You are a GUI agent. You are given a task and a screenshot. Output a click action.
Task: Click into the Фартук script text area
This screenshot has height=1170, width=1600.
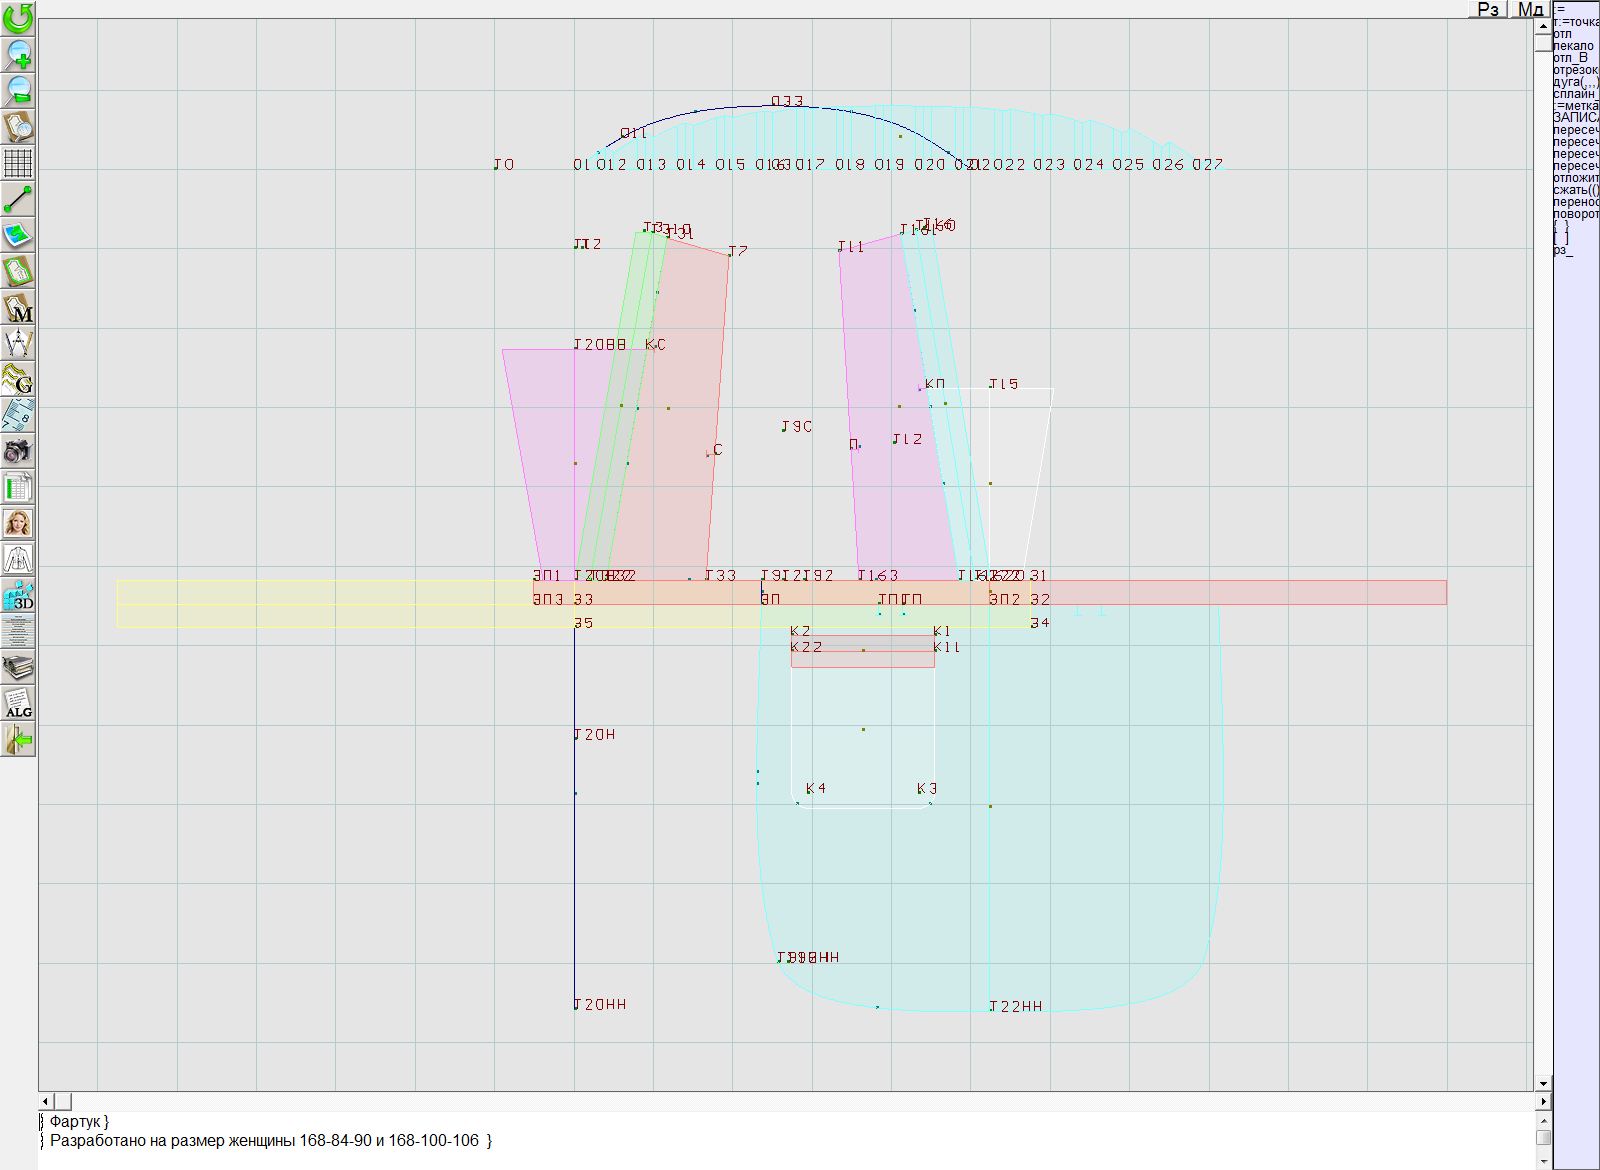click(x=700, y=1140)
